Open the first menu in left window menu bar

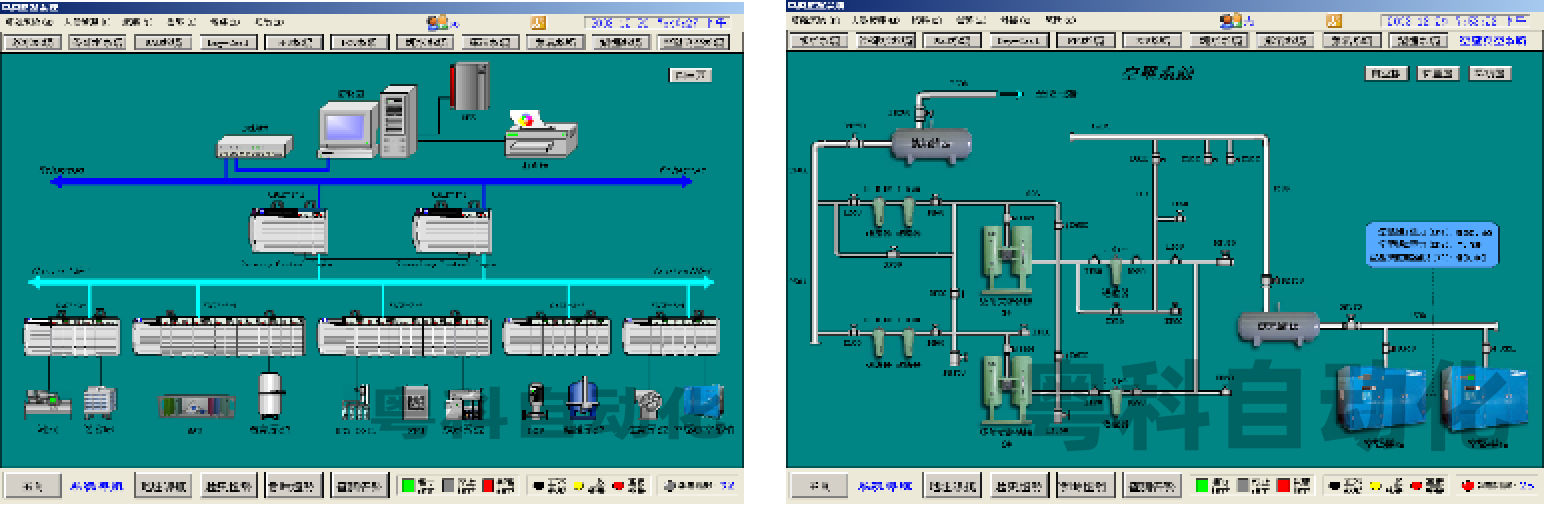pyautogui.click(x=28, y=21)
